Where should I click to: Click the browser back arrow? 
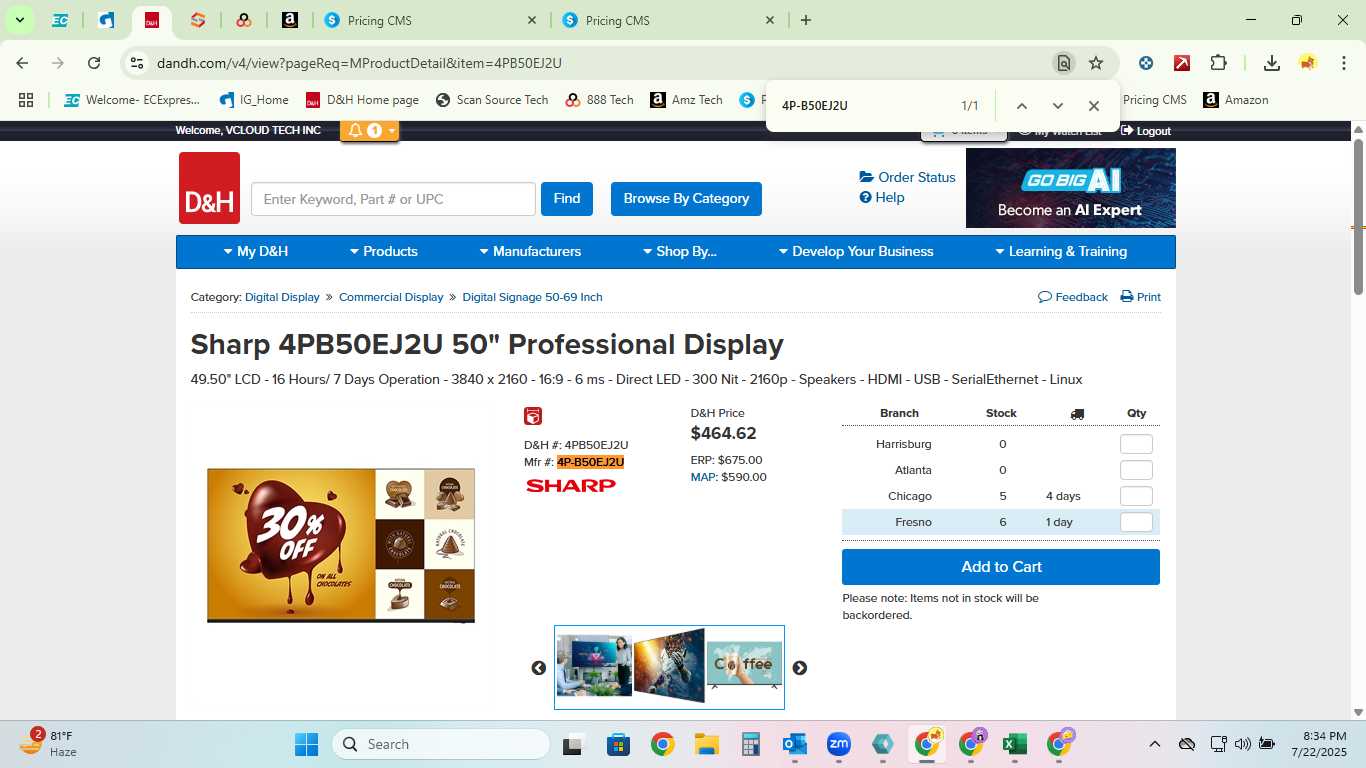[x=22, y=63]
